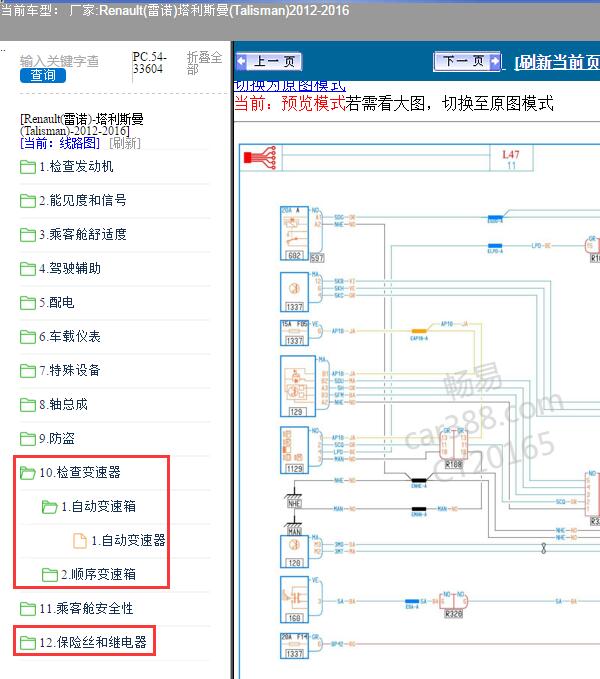Screen dimensions: 600x679
Task: Click the 刷新 link beside 当前:线路图
Action: click(125, 143)
